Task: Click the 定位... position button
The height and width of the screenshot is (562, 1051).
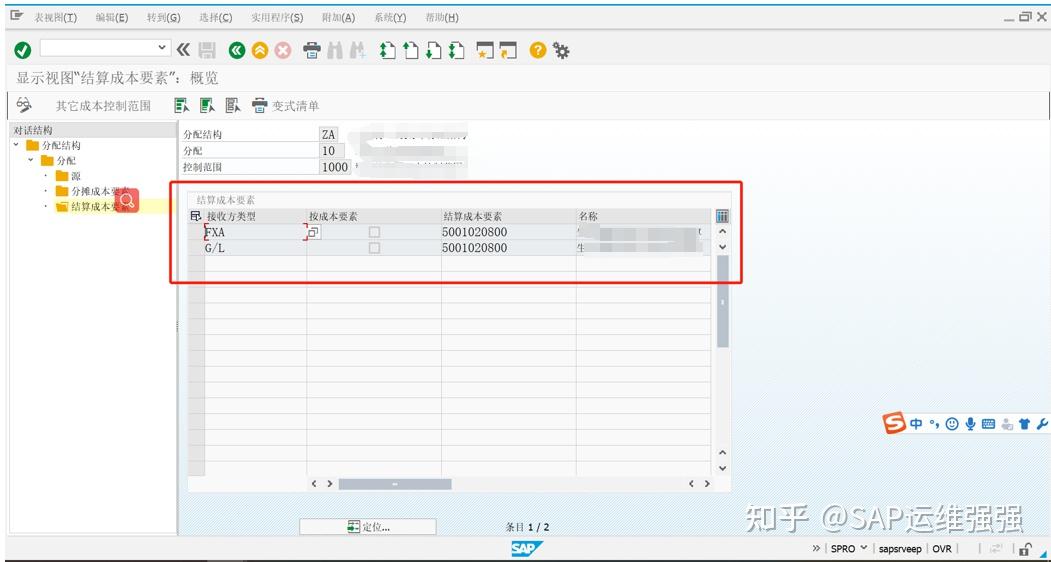Action: (368, 527)
